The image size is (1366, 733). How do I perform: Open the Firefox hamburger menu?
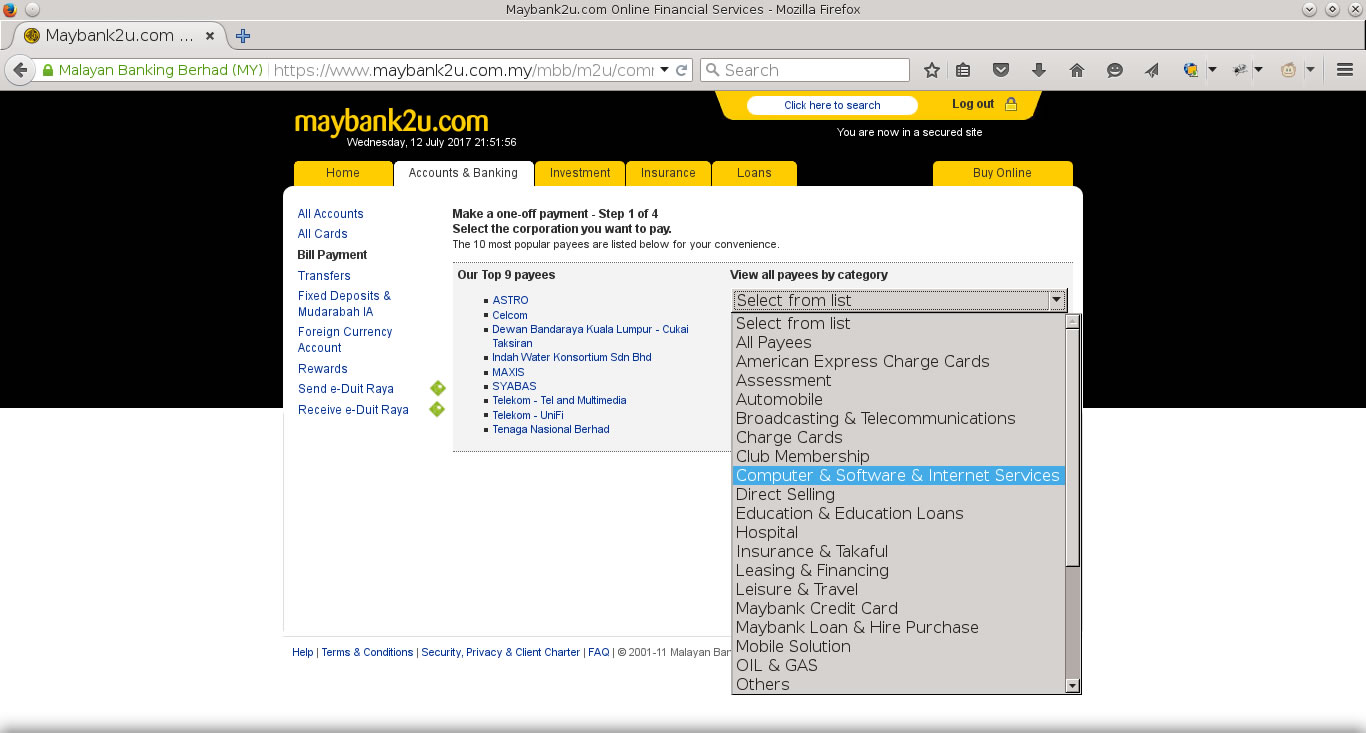(1345, 70)
